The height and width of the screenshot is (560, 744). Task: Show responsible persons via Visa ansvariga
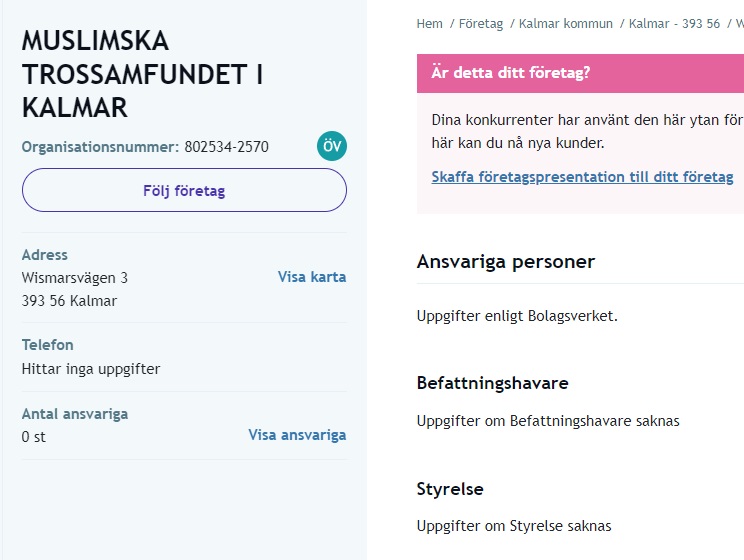[x=297, y=435]
